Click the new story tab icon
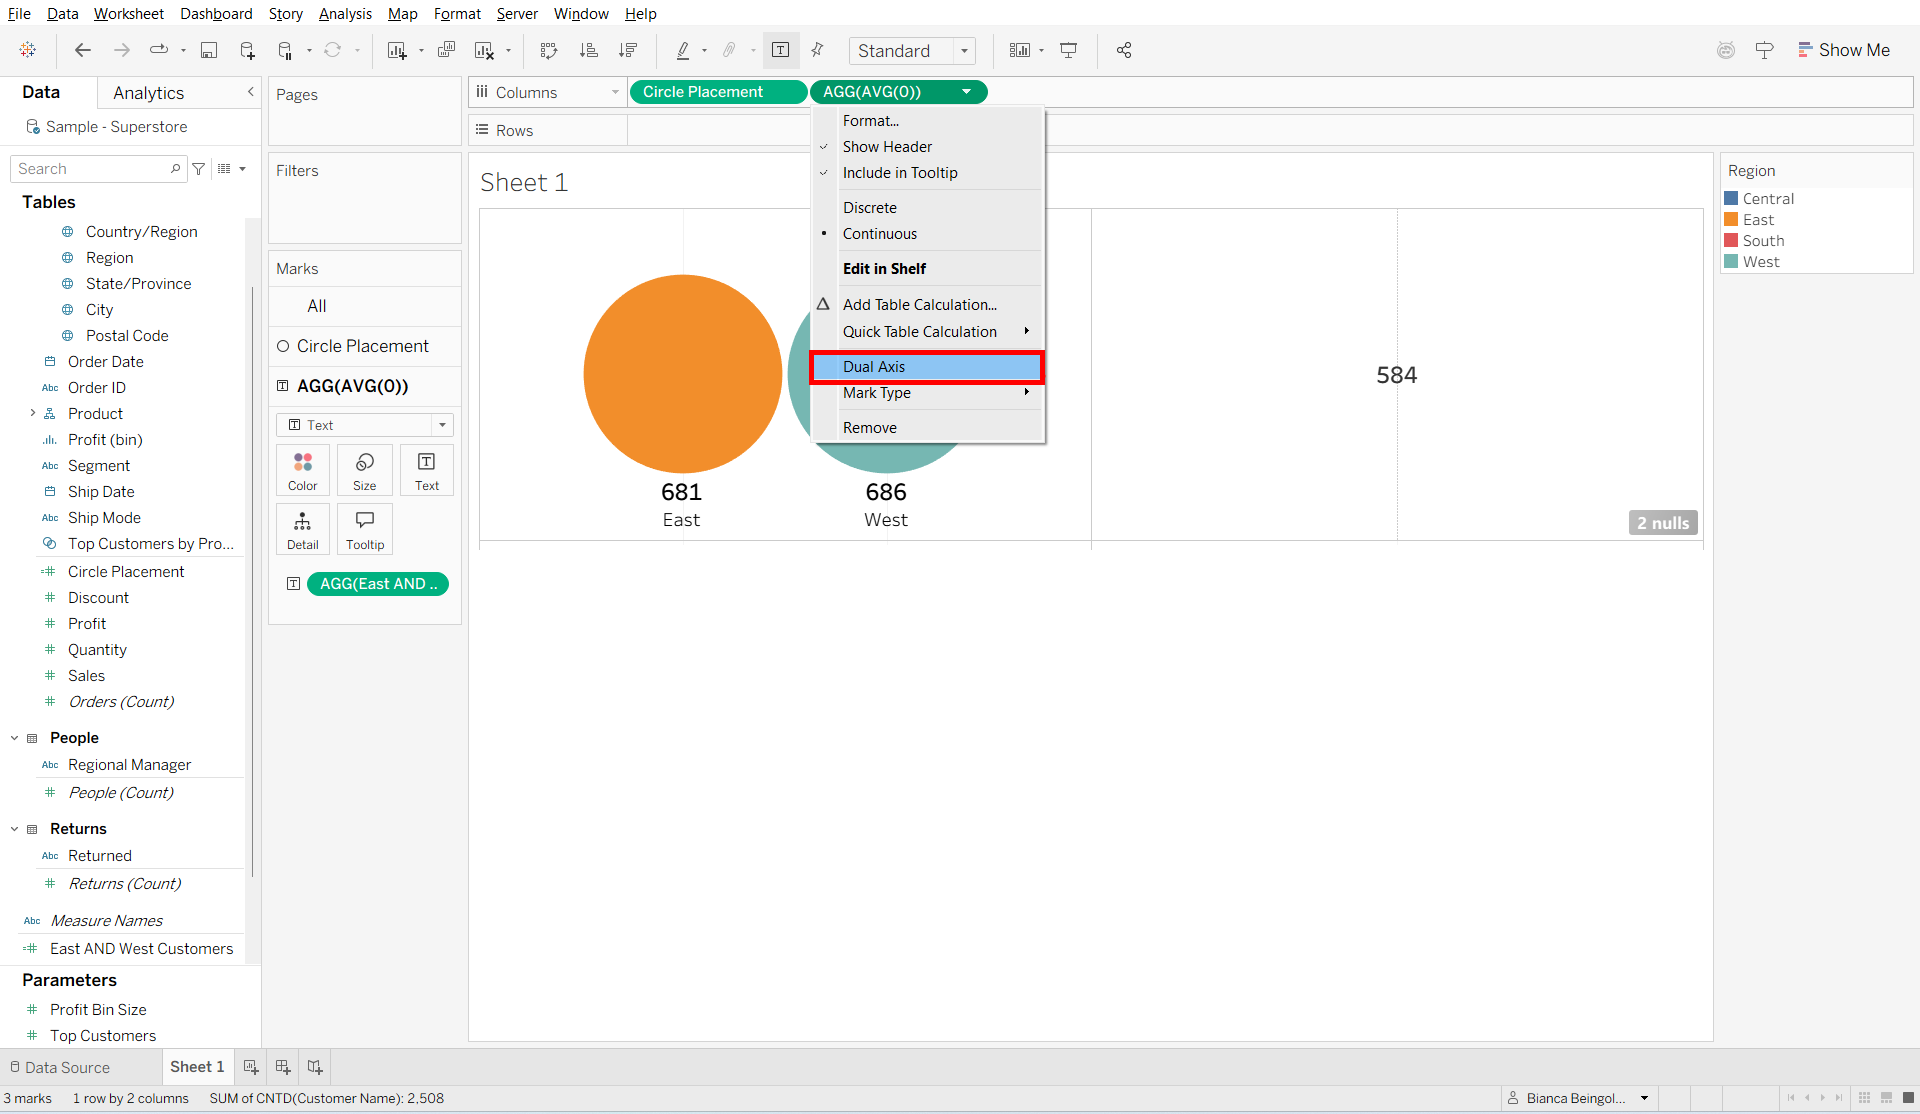The height and width of the screenshot is (1114, 1920). pos(315,1067)
